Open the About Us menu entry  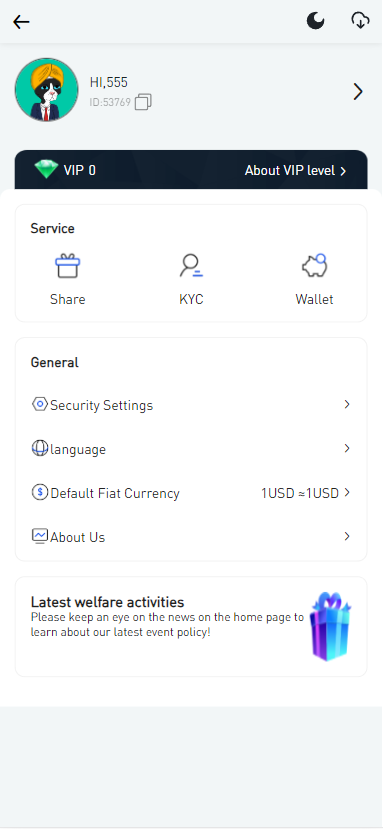click(x=191, y=537)
